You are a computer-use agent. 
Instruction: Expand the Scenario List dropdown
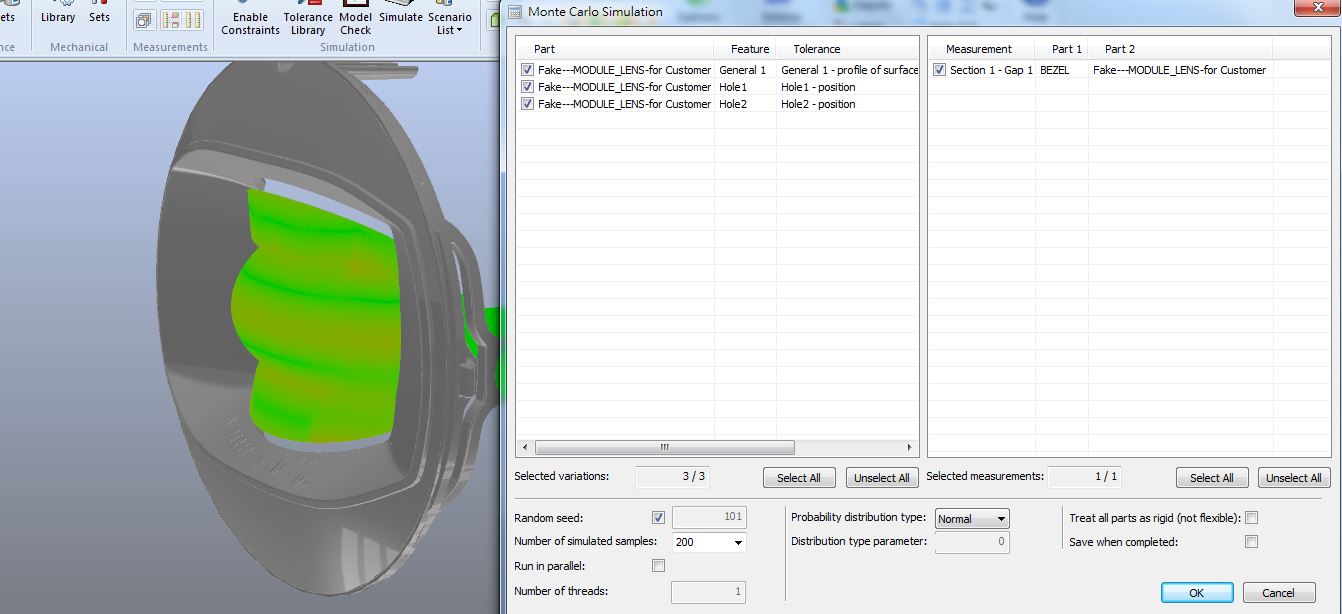tap(450, 19)
